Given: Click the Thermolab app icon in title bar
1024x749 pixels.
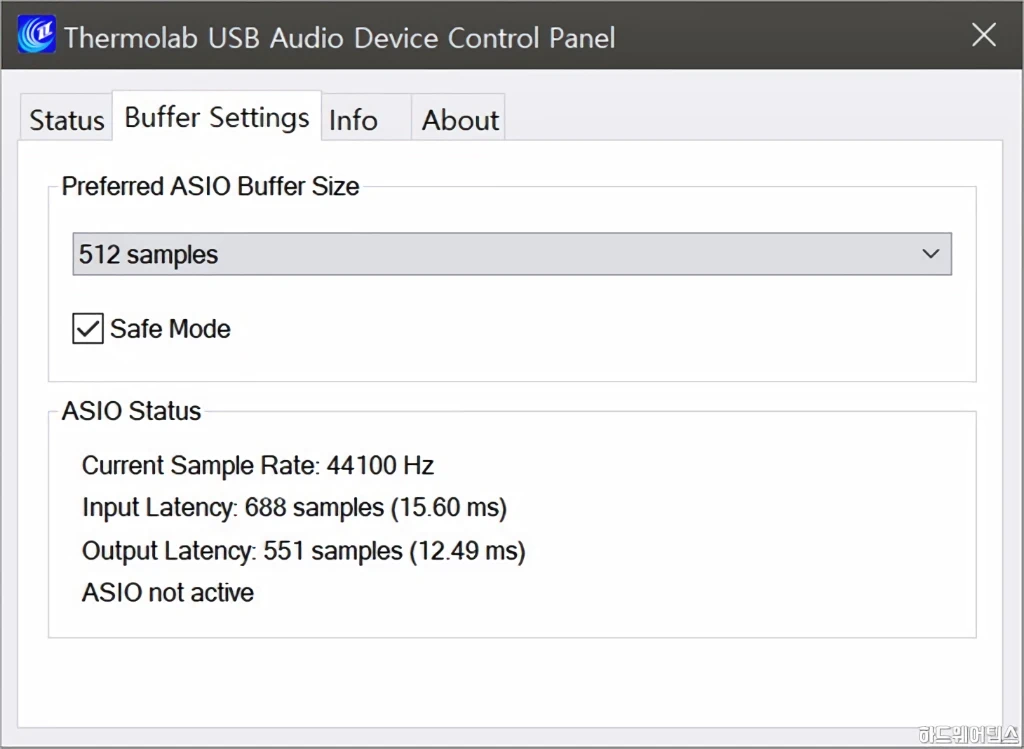Looking at the screenshot, I should coord(36,35).
